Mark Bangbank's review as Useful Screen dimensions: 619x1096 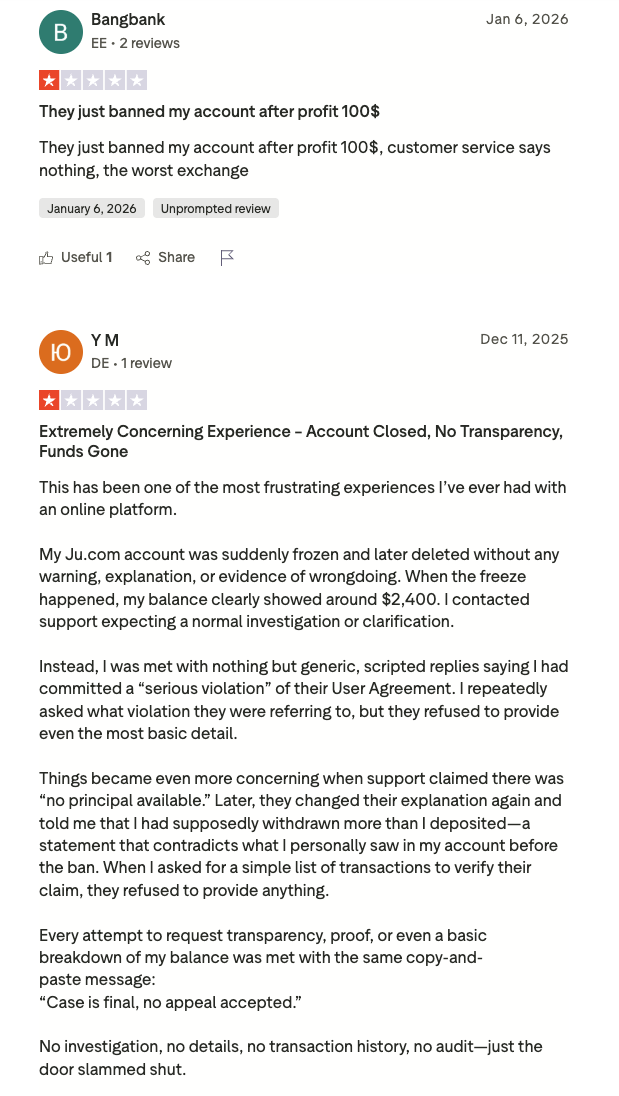point(75,258)
